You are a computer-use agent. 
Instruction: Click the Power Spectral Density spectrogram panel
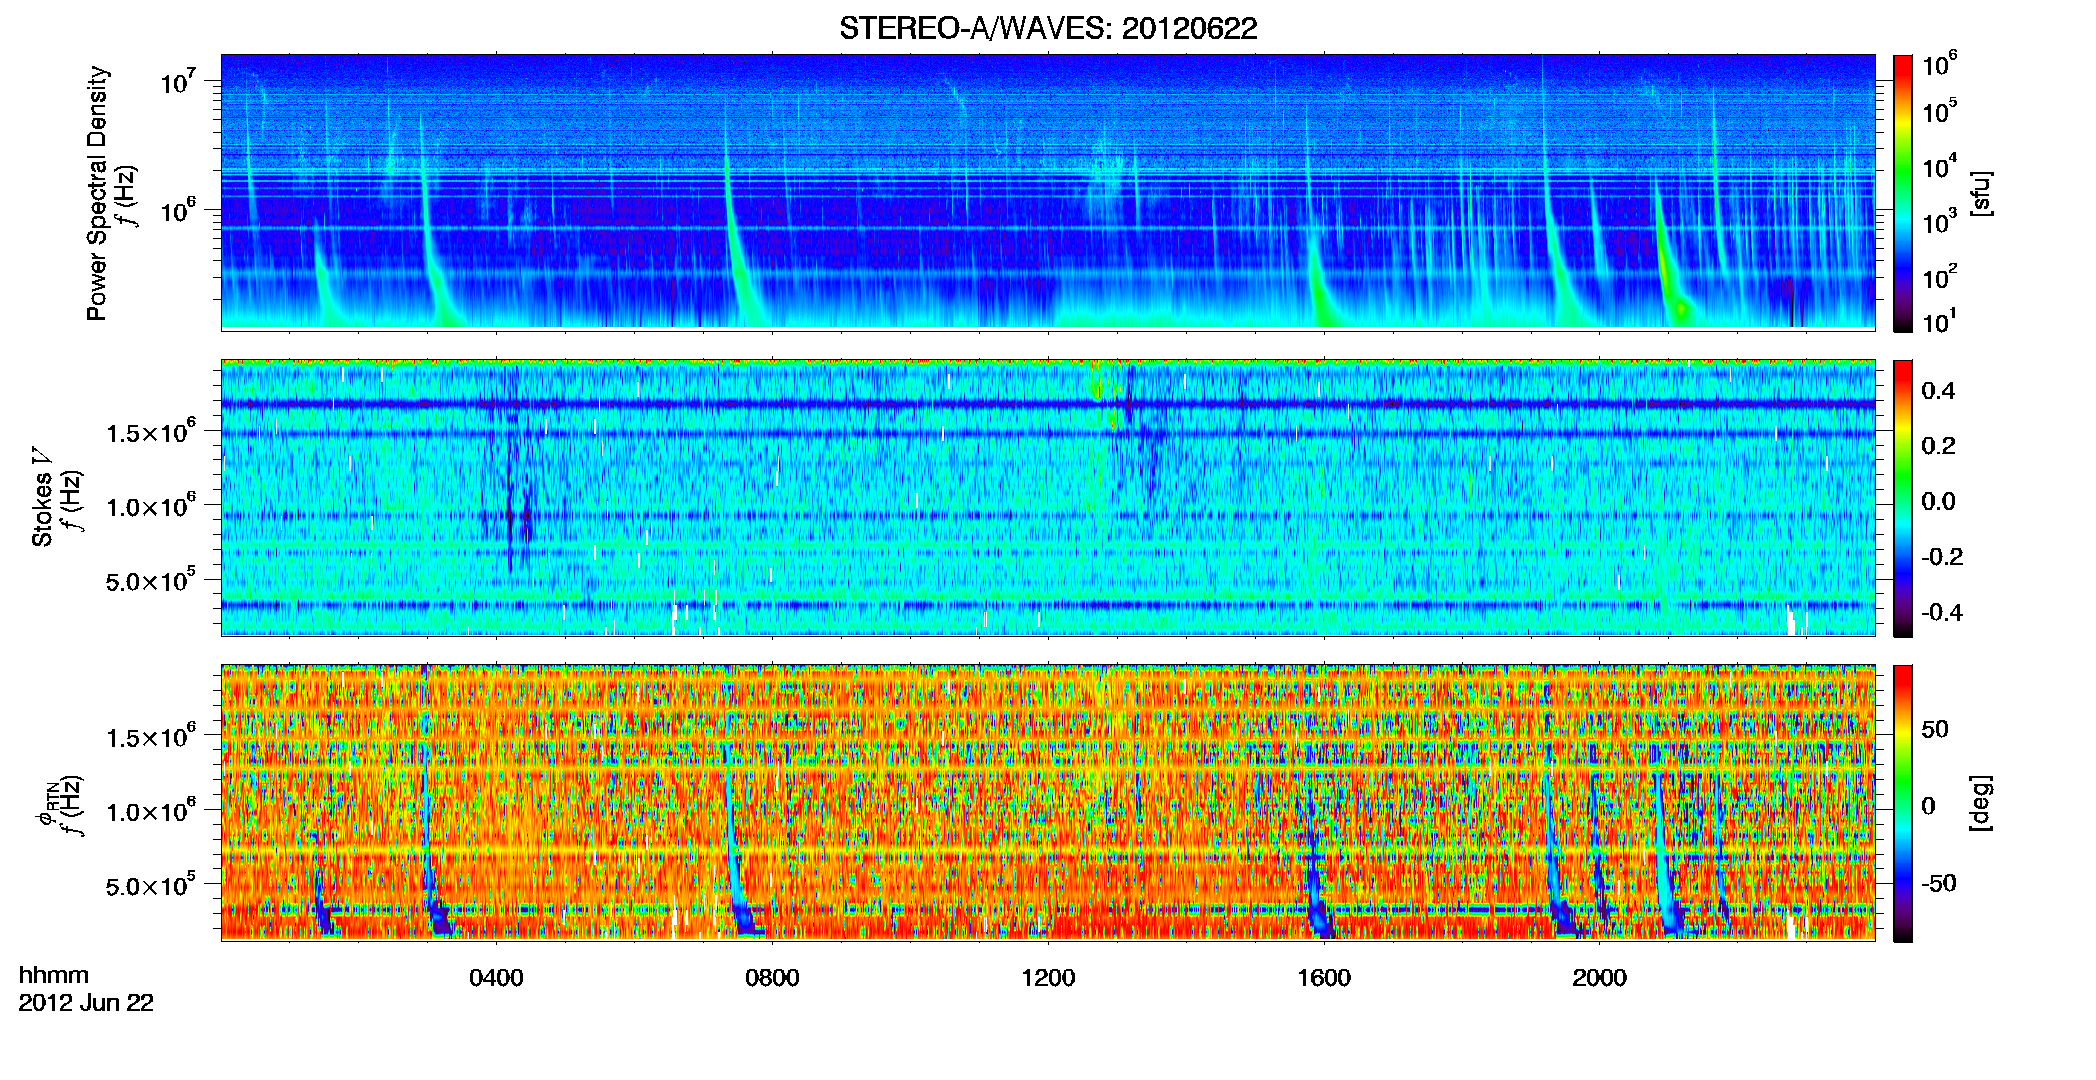point(1048,192)
